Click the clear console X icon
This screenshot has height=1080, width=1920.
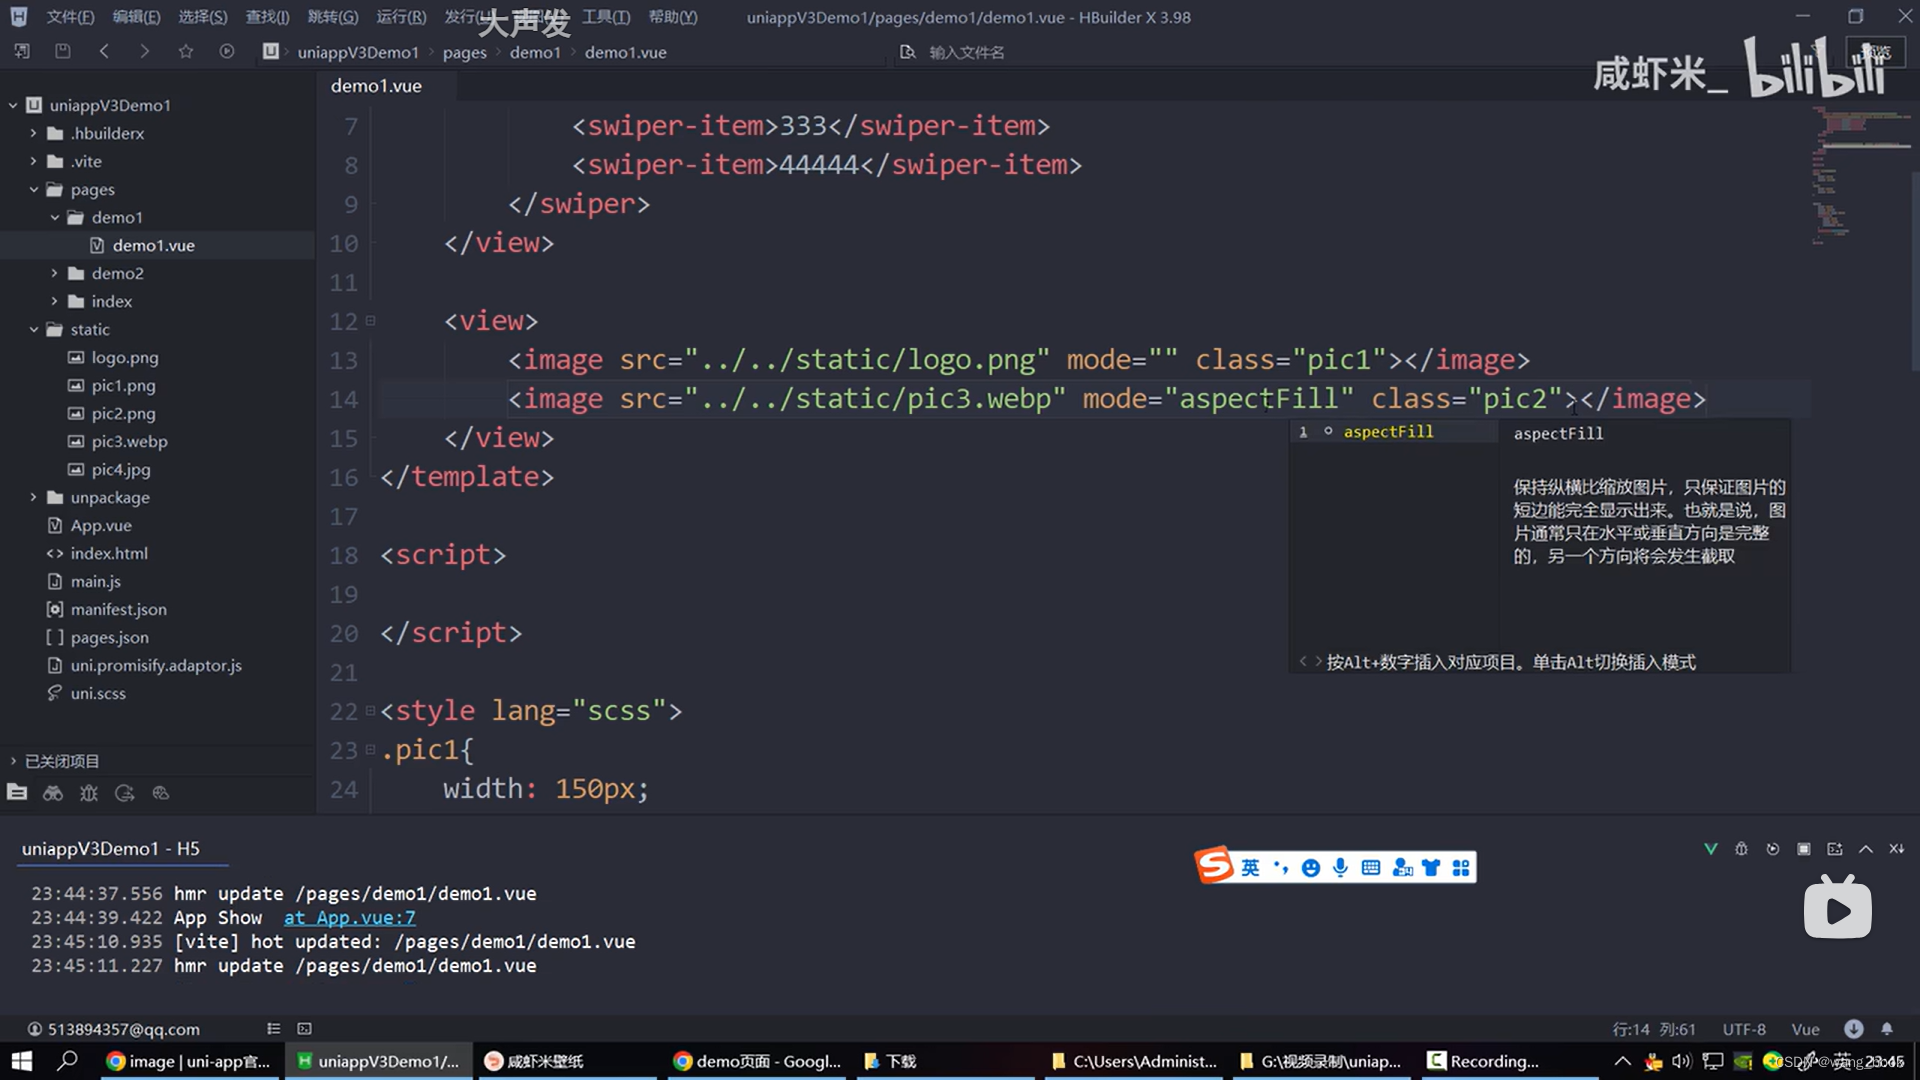pyautogui.click(x=1897, y=849)
